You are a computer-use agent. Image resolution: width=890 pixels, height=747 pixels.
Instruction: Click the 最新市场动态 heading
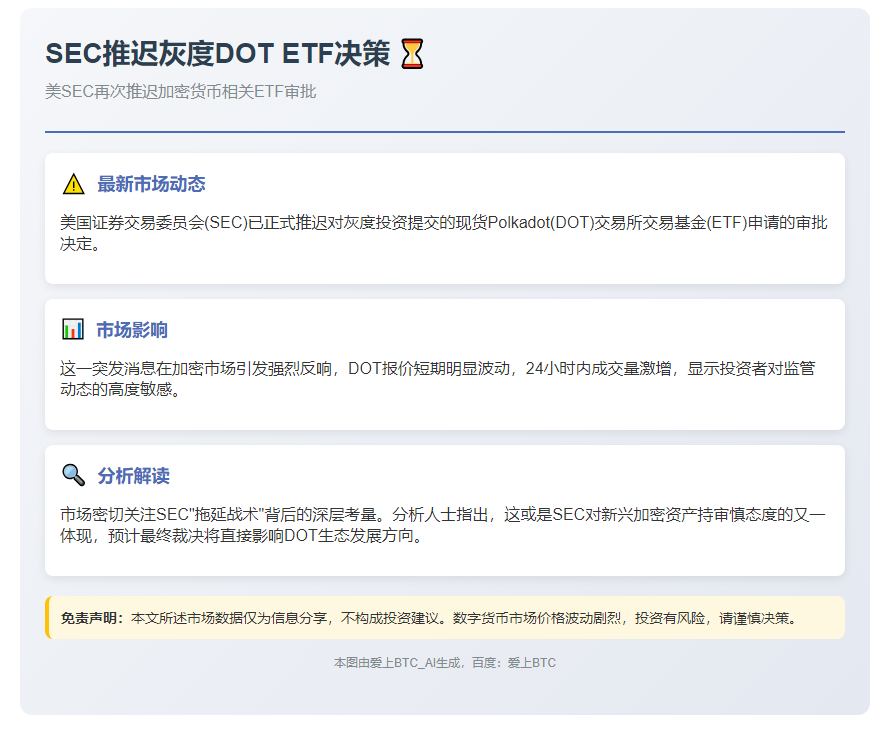pos(151,184)
